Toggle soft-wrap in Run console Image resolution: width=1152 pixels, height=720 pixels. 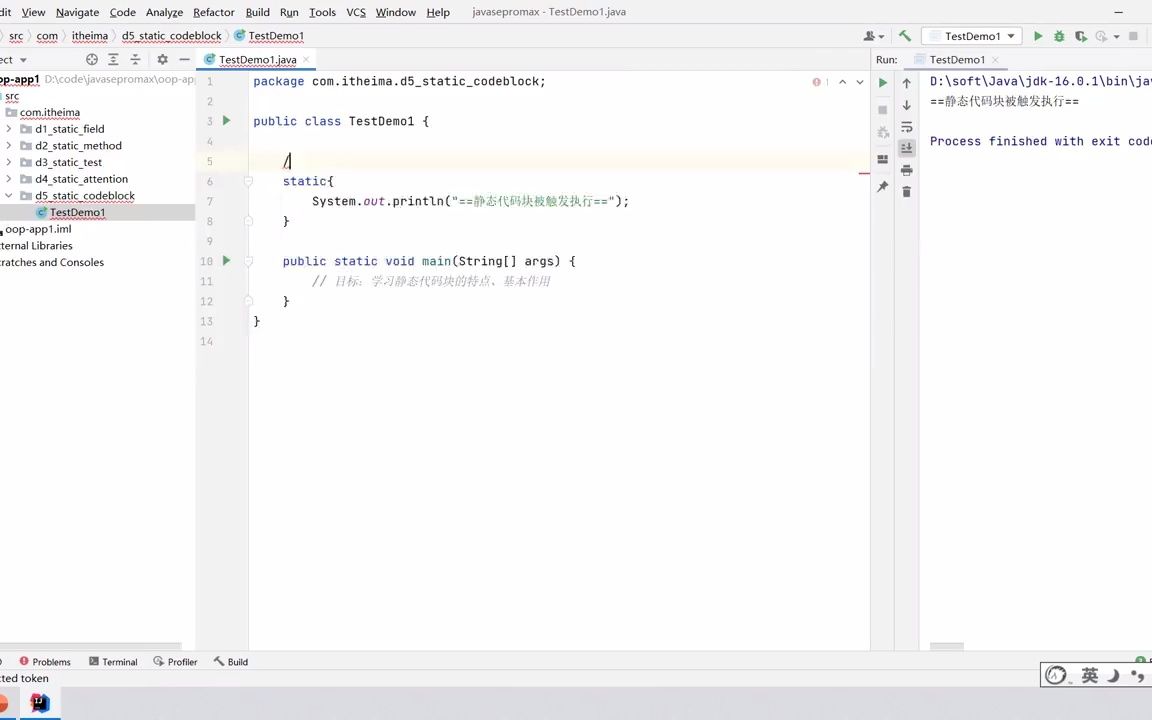(x=906, y=128)
